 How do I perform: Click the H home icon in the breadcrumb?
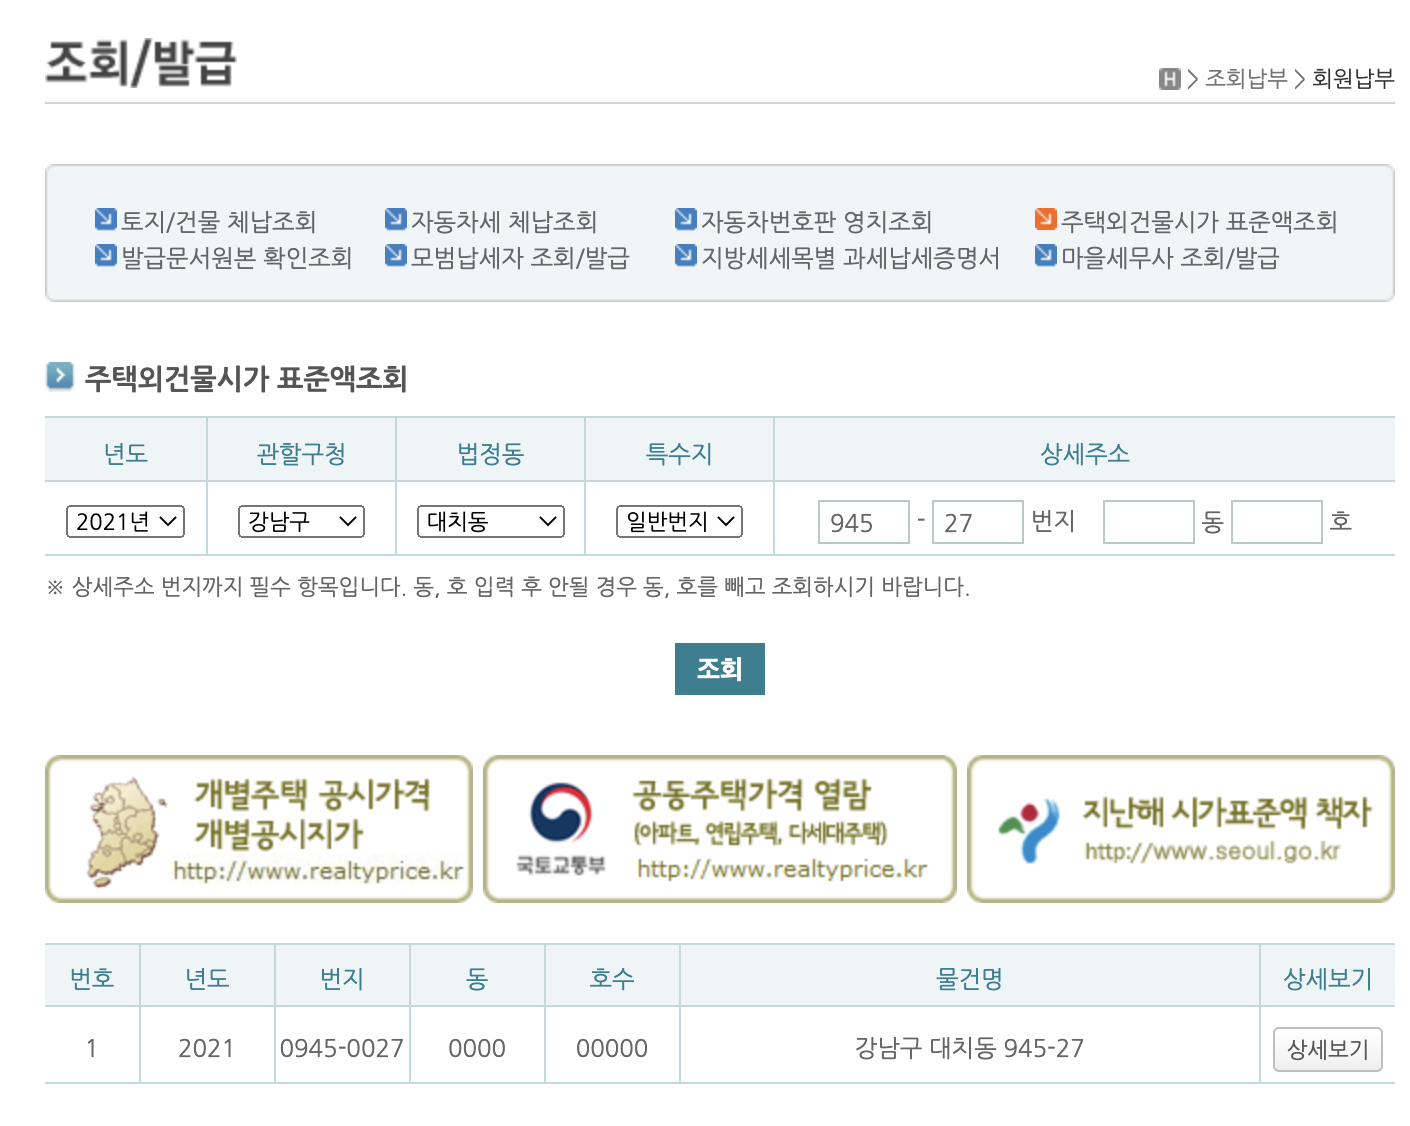coord(1170,78)
